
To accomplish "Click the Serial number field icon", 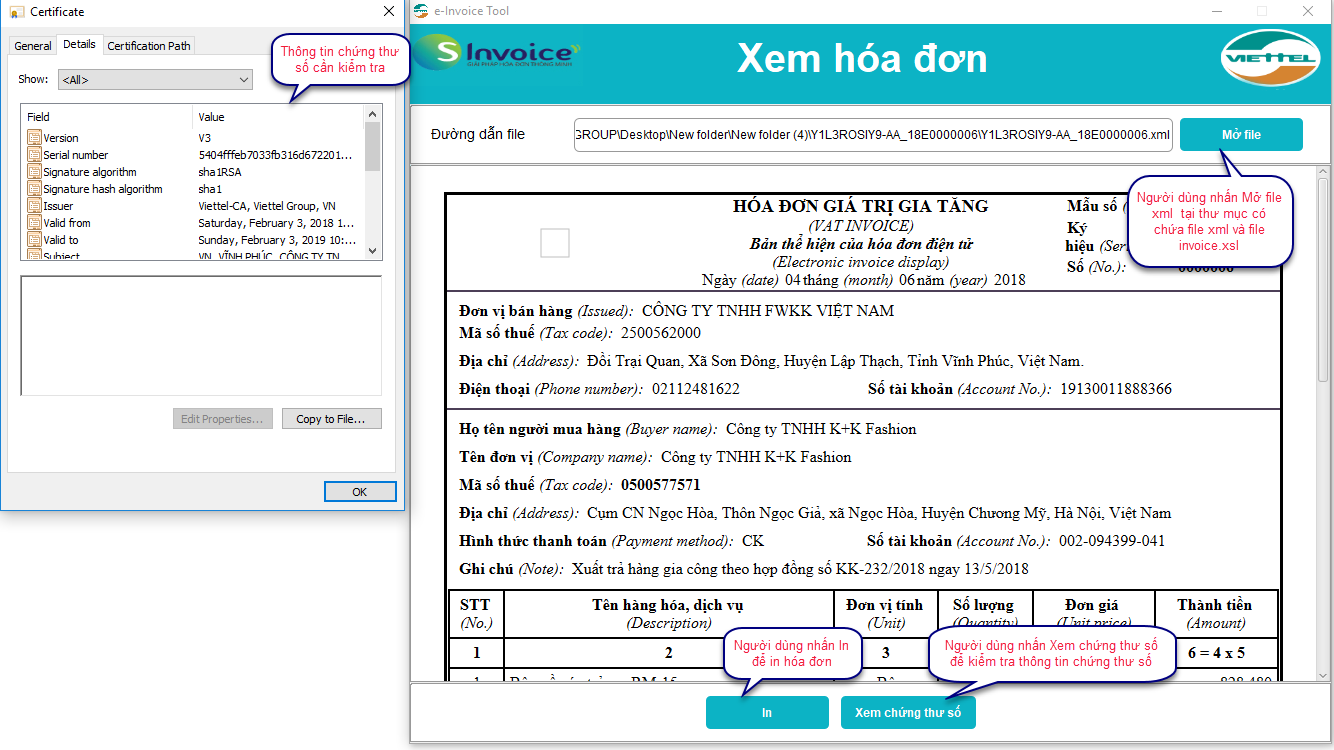I will click(34, 155).
